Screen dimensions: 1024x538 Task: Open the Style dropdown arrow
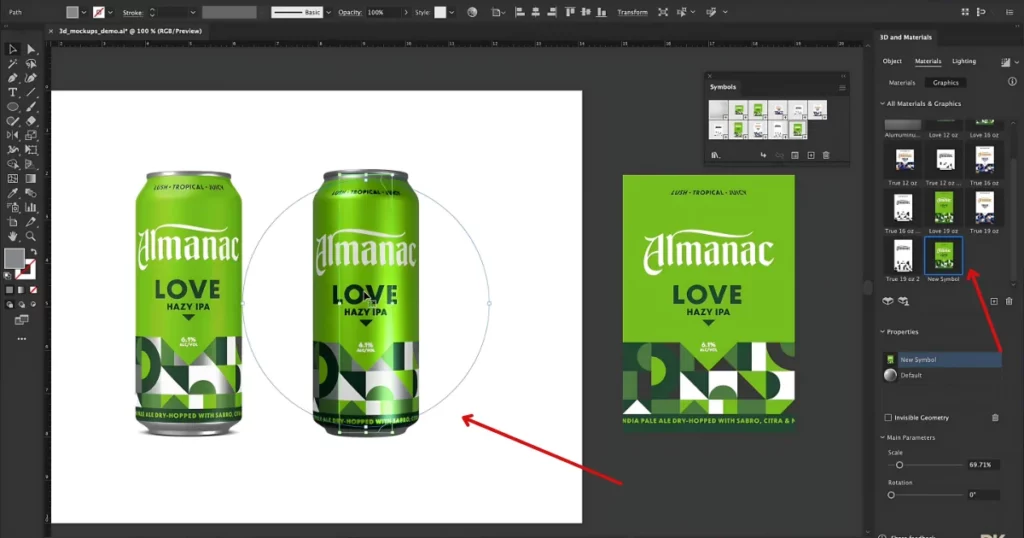pyautogui.click(x=451, y=12)
